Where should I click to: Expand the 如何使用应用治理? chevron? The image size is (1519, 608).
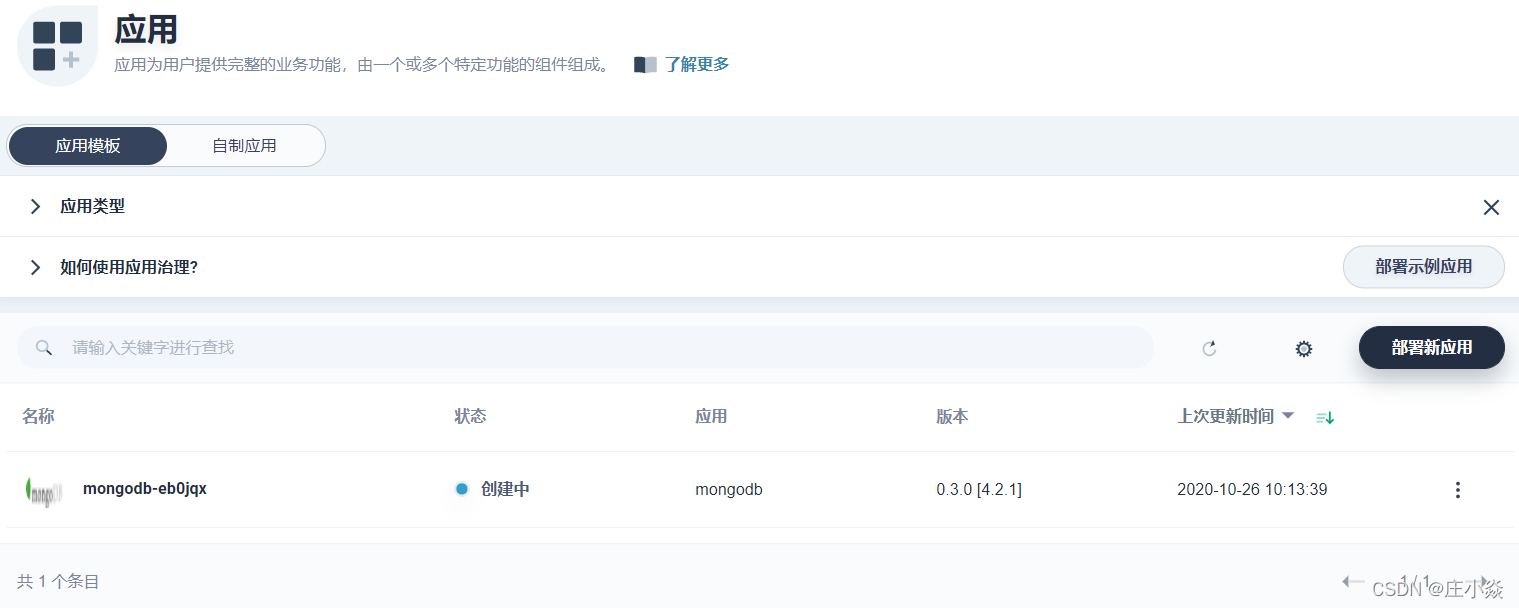click(35, 267)
